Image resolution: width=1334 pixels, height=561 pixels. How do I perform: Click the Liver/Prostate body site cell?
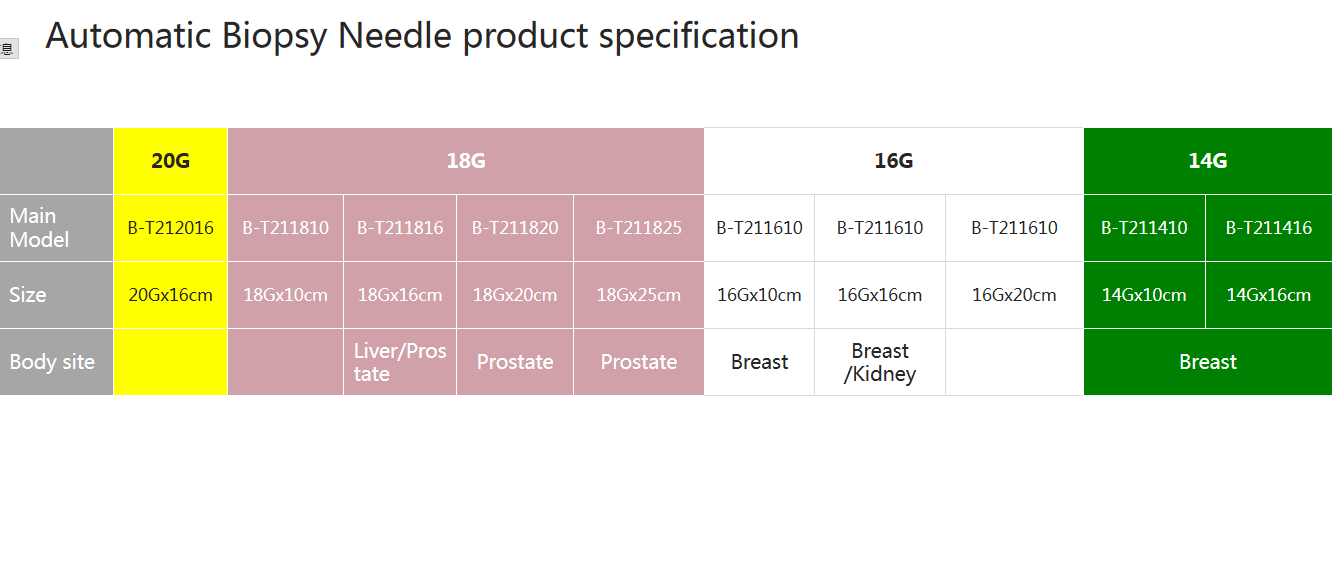(x=400, y=362)
